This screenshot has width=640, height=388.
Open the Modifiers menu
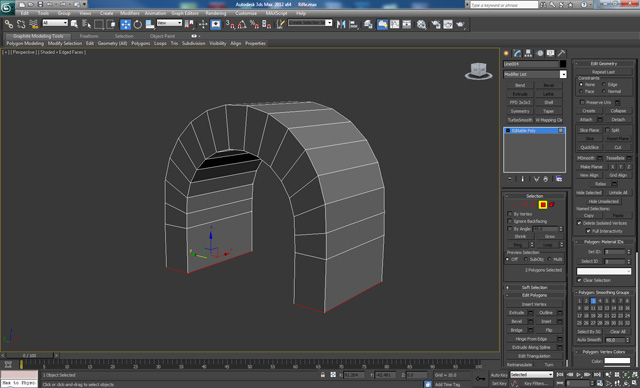tap(129, 13)
